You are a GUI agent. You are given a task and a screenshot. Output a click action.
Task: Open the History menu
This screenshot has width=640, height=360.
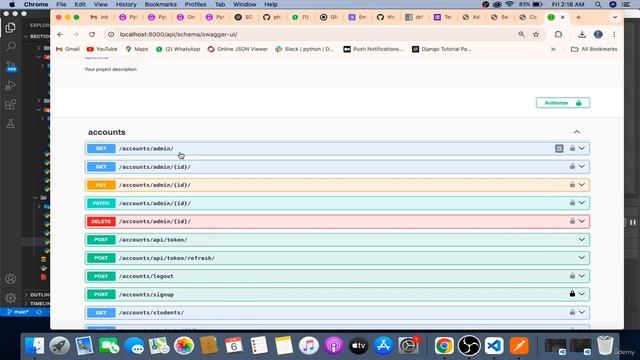click(126, 4)
